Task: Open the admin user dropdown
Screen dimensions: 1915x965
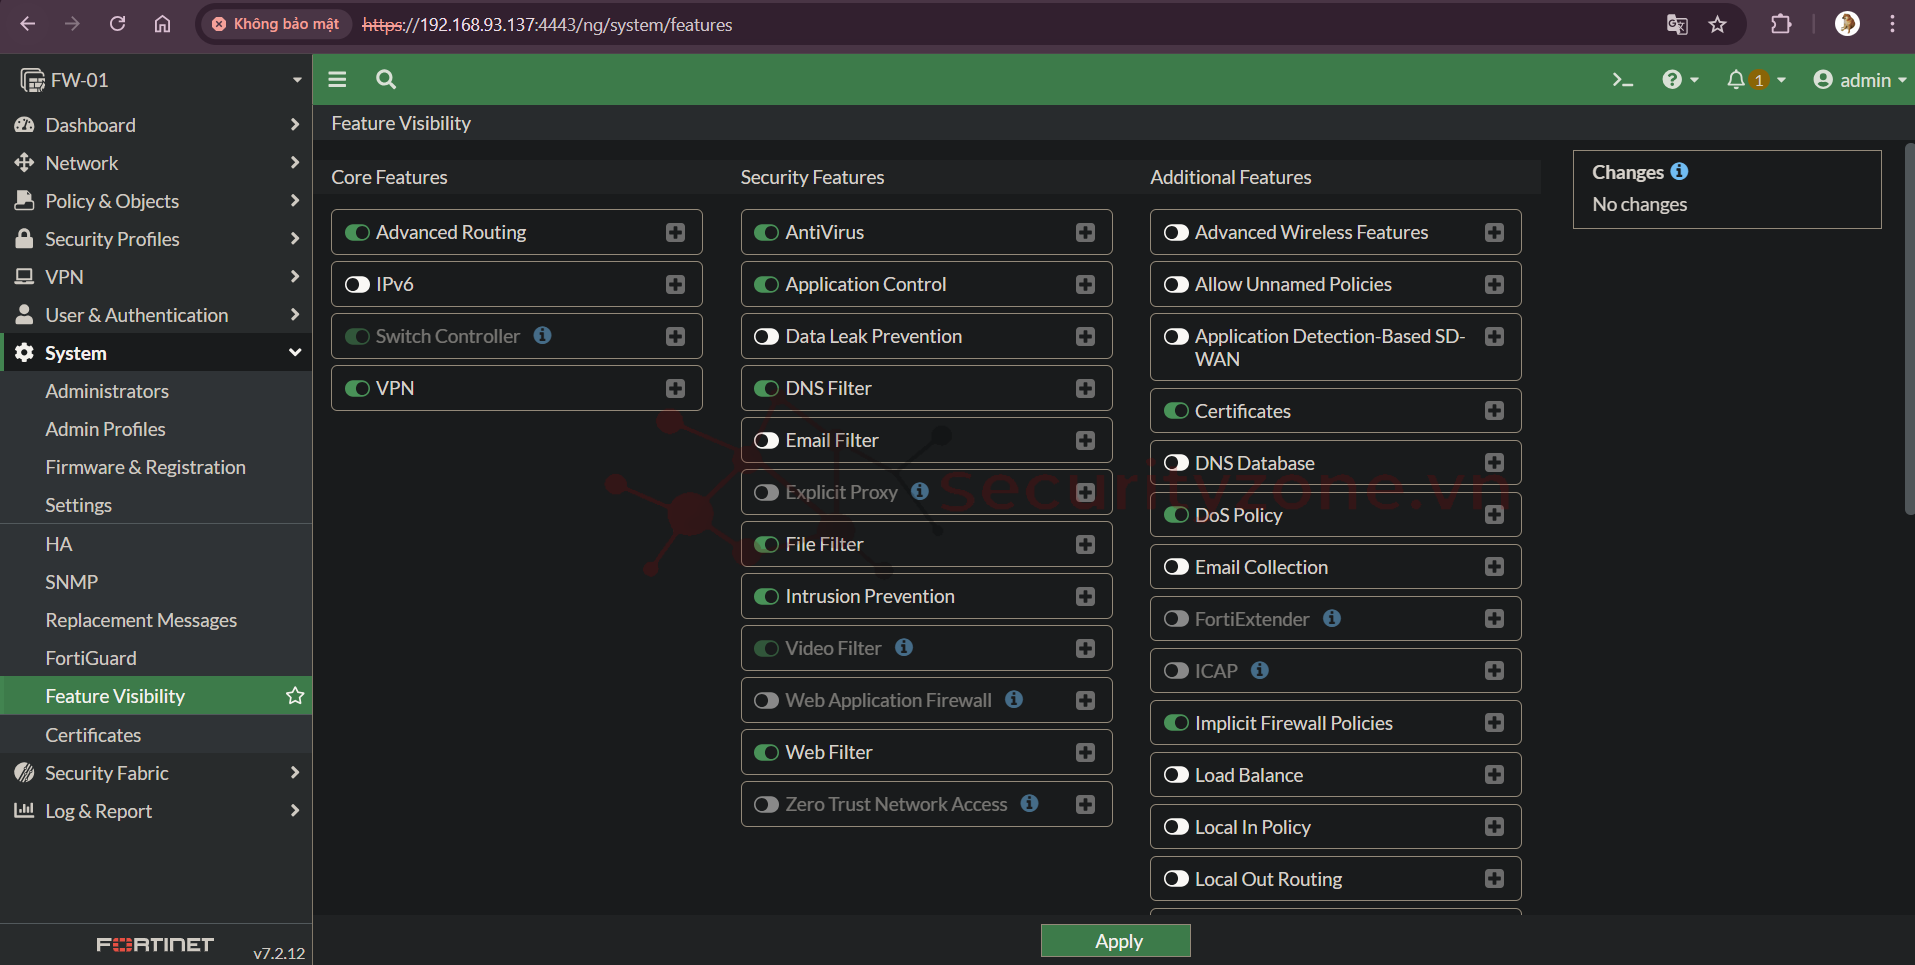Action: click(1859, 80)
